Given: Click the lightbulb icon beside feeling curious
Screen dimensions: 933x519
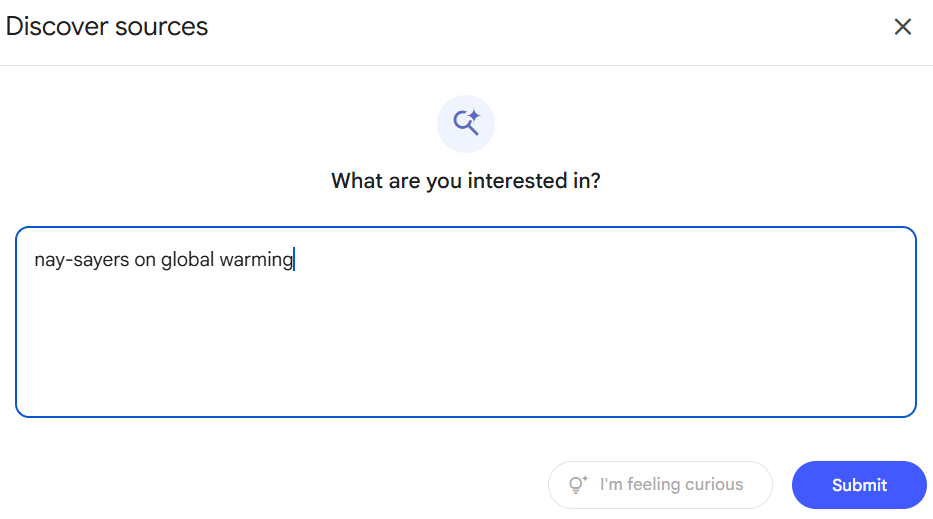Looking at the screenshot, I should point(578,484).
